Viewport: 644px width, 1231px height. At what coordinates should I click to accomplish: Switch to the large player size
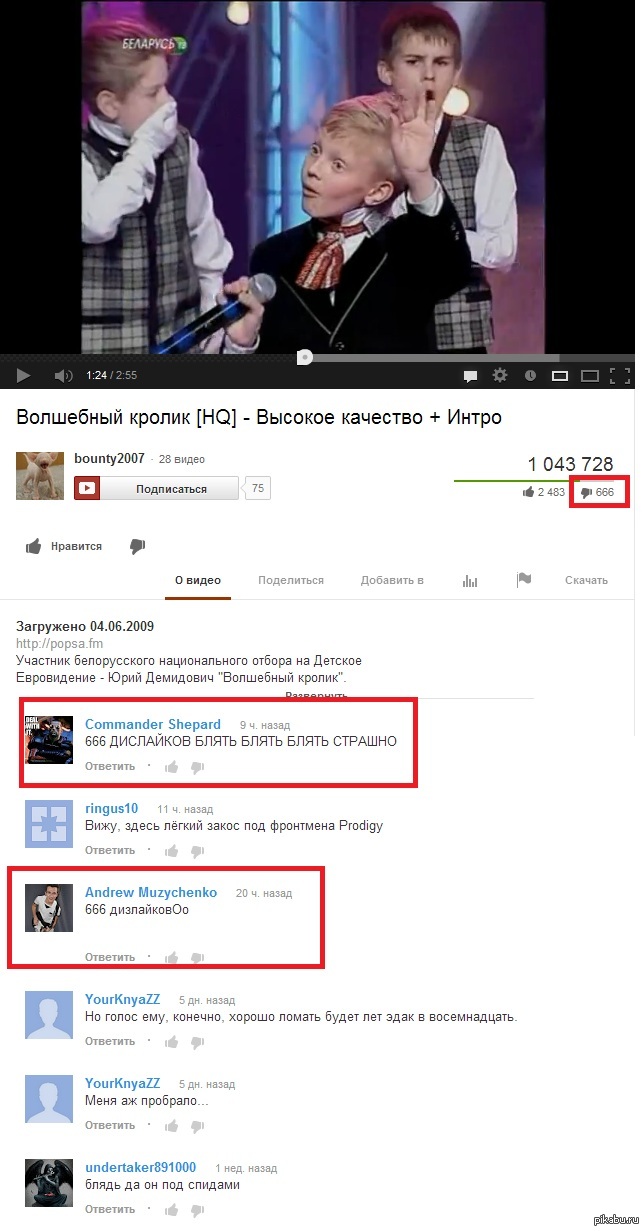coord(591,376)
